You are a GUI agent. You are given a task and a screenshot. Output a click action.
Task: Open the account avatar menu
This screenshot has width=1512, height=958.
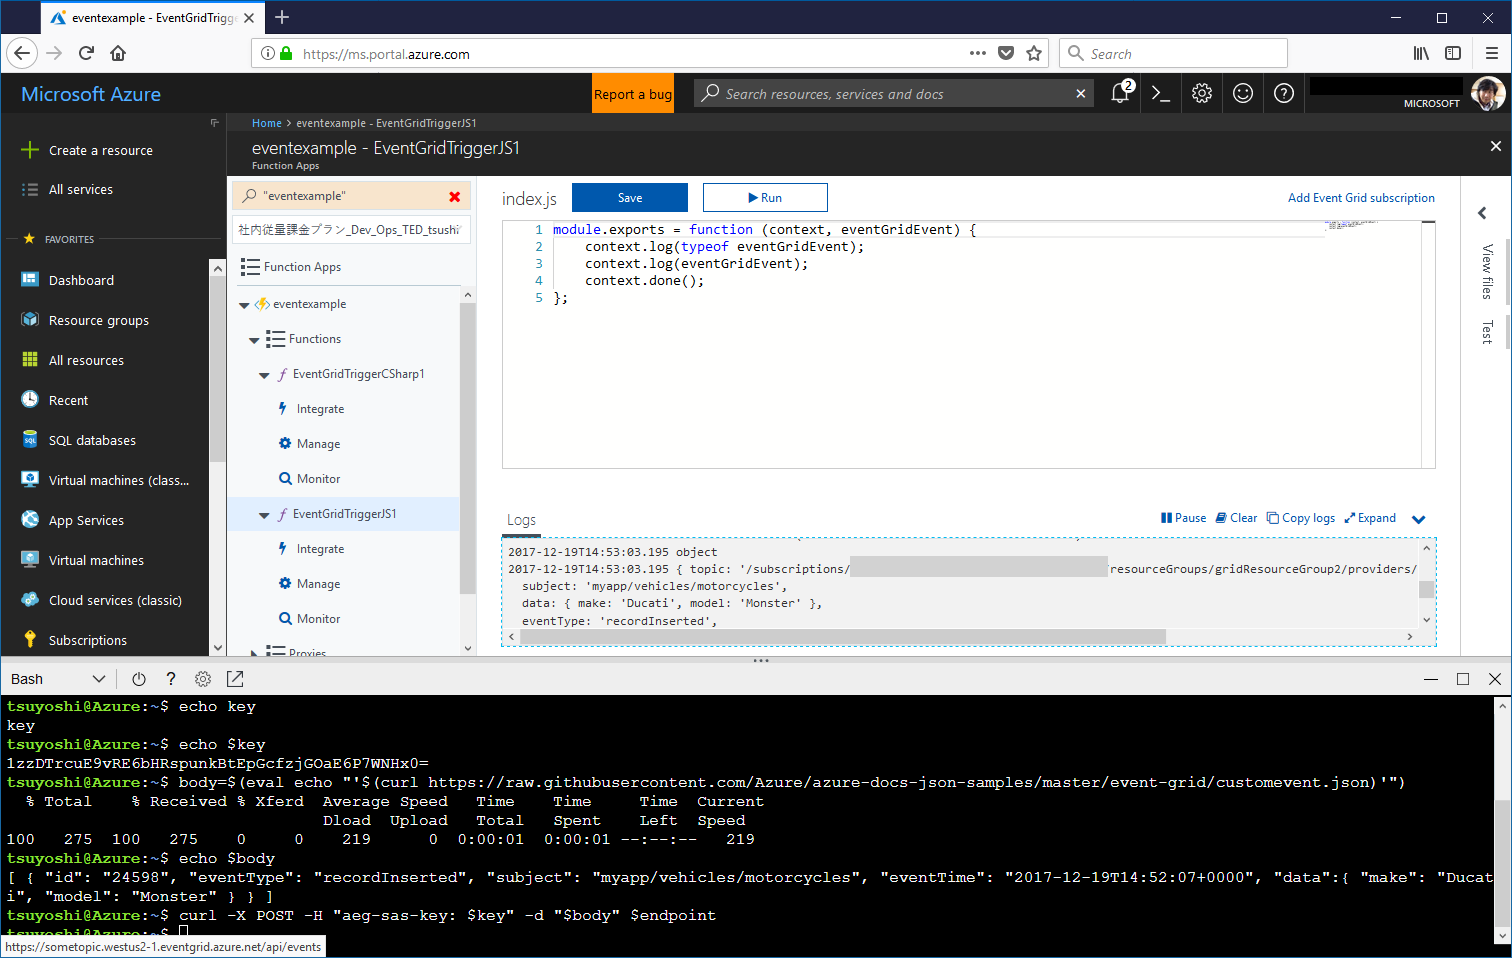click(1488, 93)
